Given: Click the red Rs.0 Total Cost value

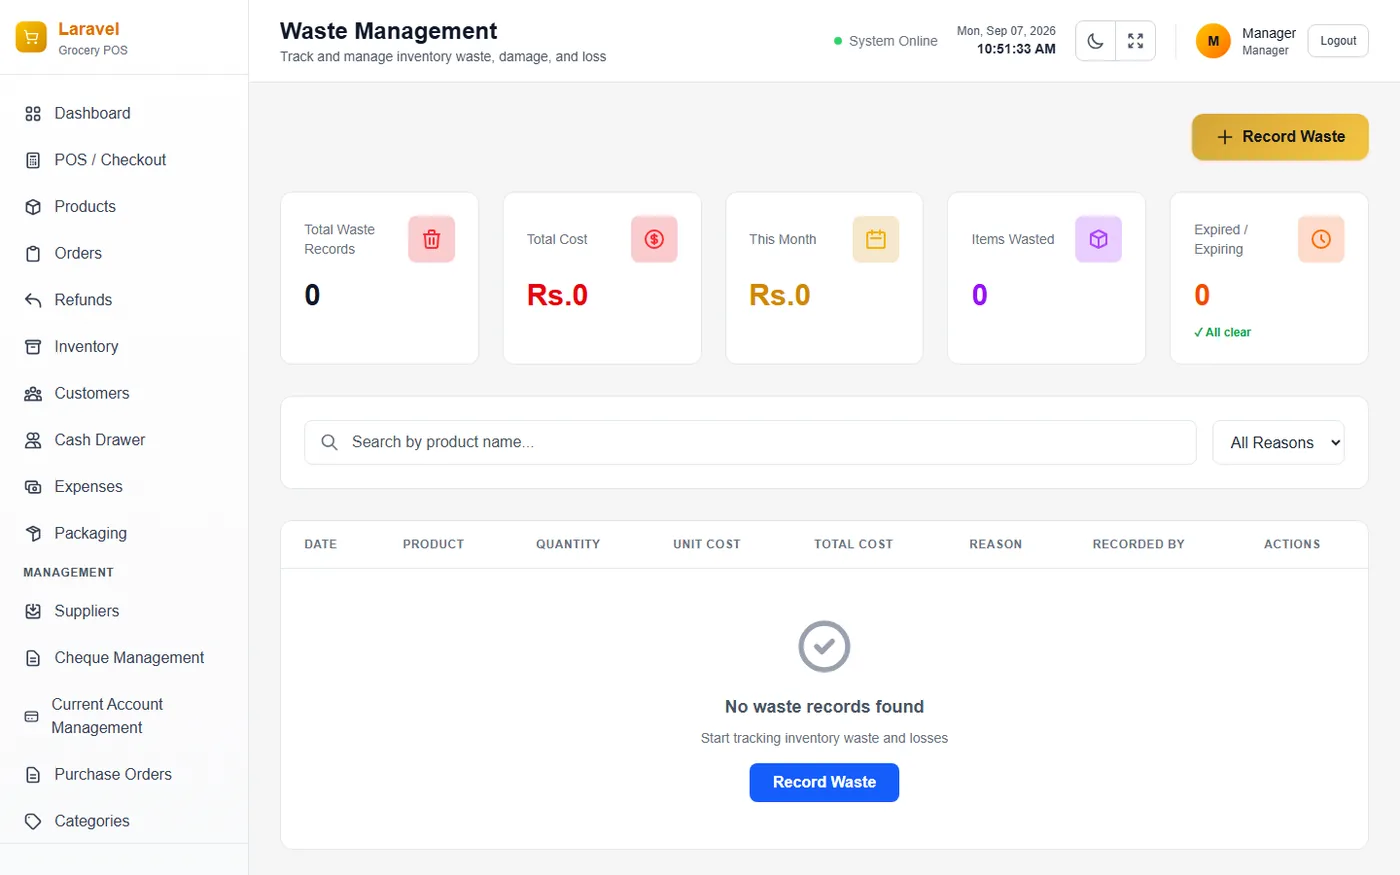Looking at the screenshot, I should pos(557,295).
